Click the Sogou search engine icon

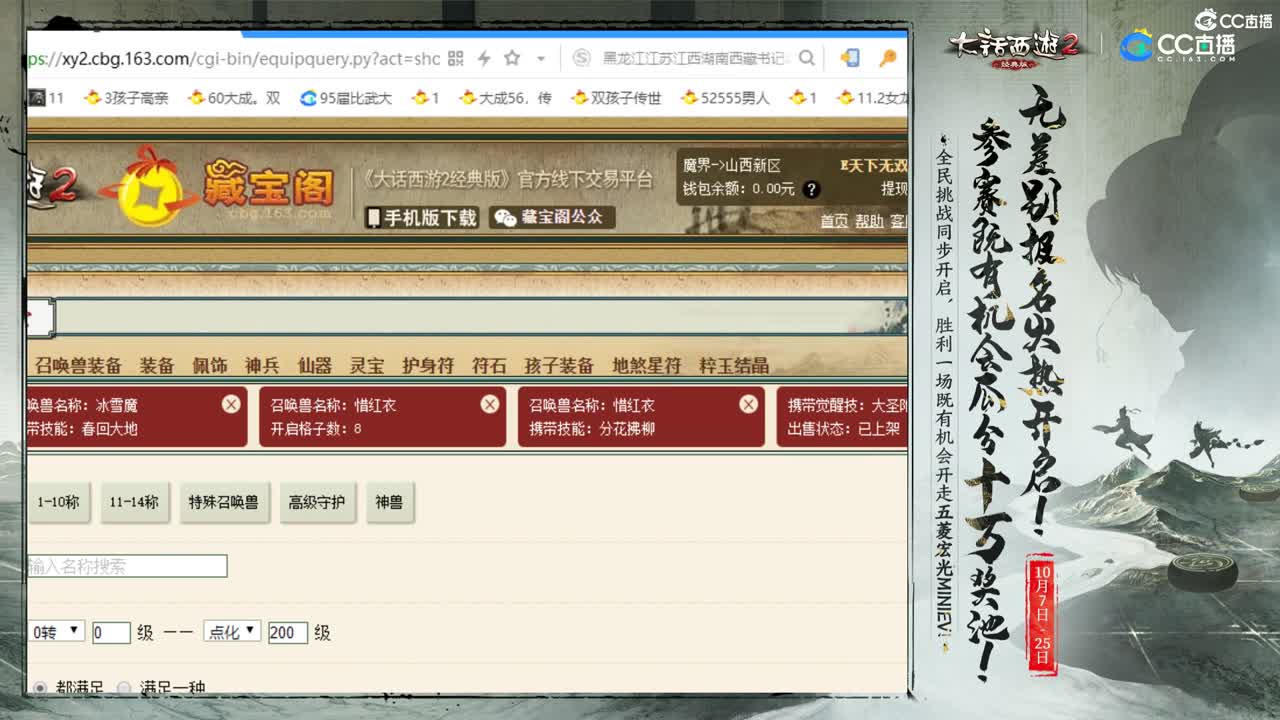point(581,59)
